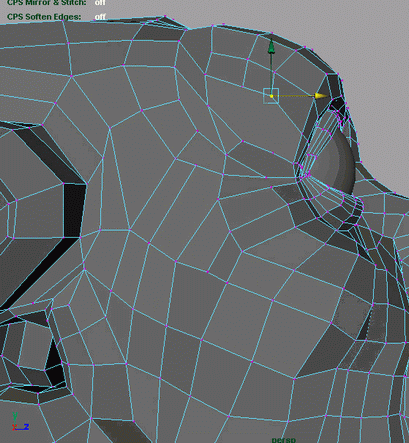This screenshot has height=443, width=409.
Task: Click the center square handle of the move manipulator
Action: 271,96
